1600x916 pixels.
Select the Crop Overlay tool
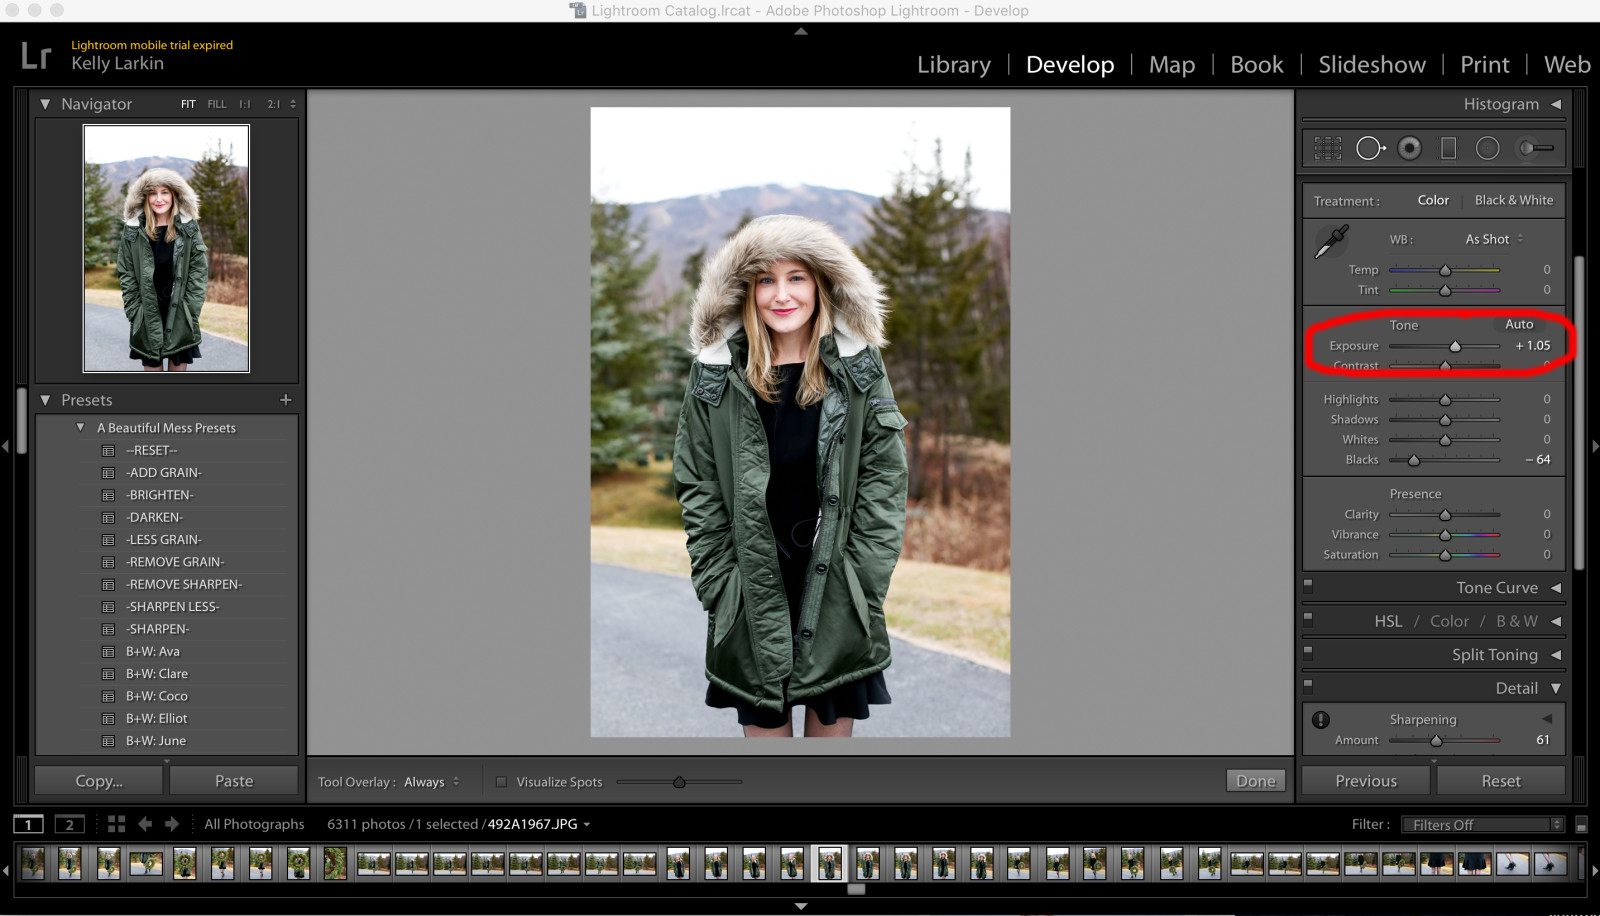click(1329, 148)
